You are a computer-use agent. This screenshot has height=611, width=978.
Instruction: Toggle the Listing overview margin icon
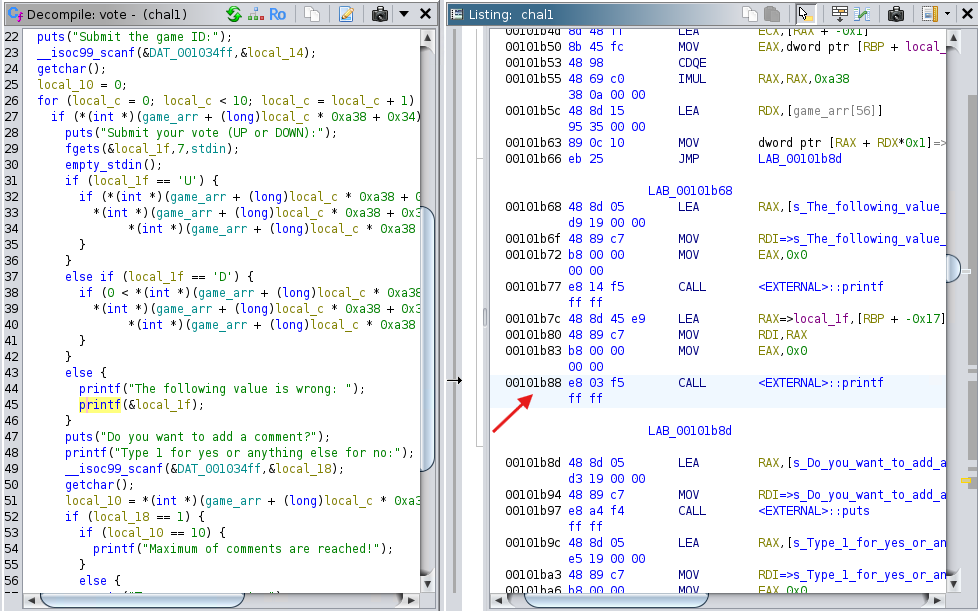[x=930, y=14]
